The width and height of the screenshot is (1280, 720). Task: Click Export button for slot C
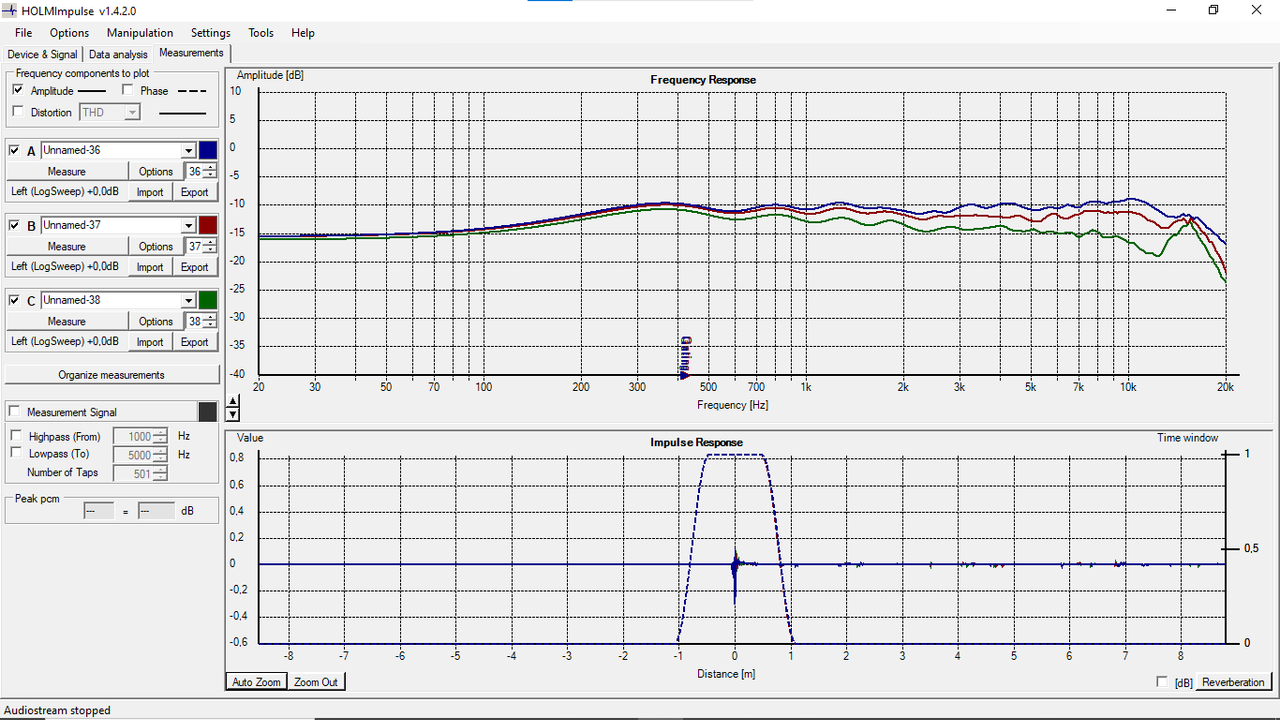pos(194,342)
